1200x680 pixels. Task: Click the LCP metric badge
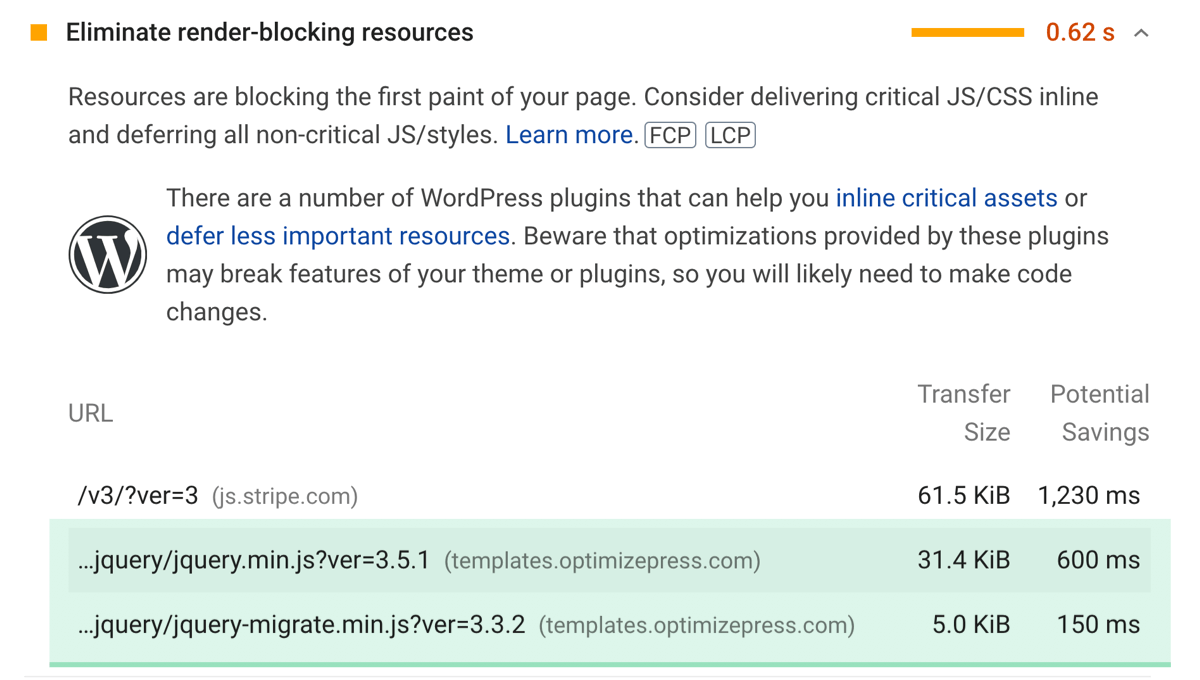[730, 135]
